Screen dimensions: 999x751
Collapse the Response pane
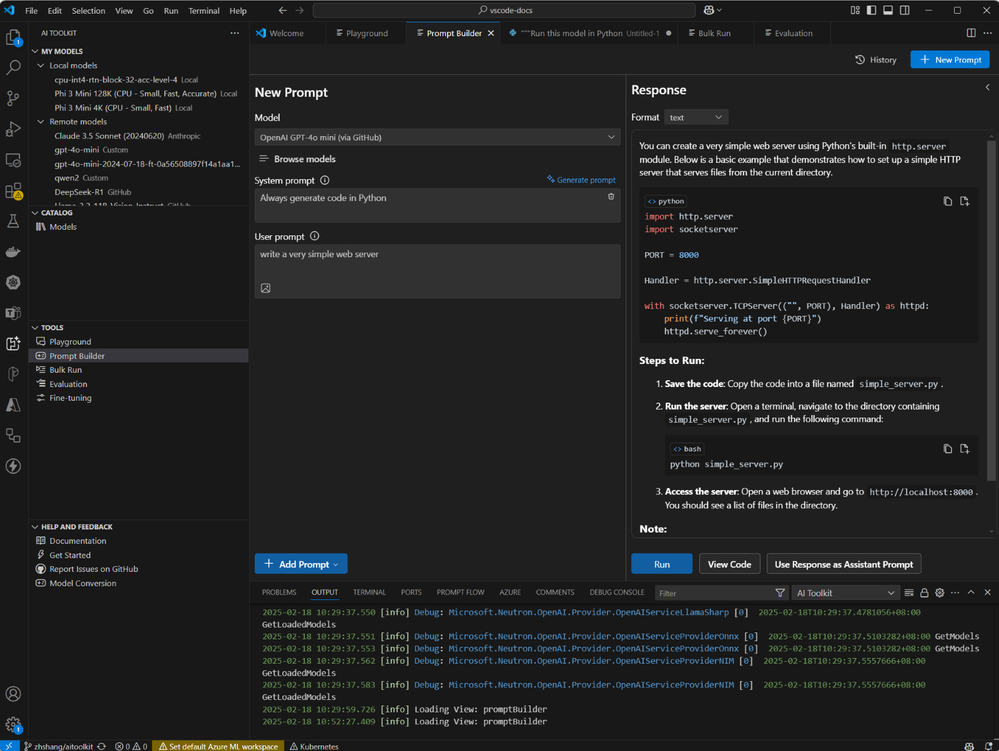click(x=988, y=88)
